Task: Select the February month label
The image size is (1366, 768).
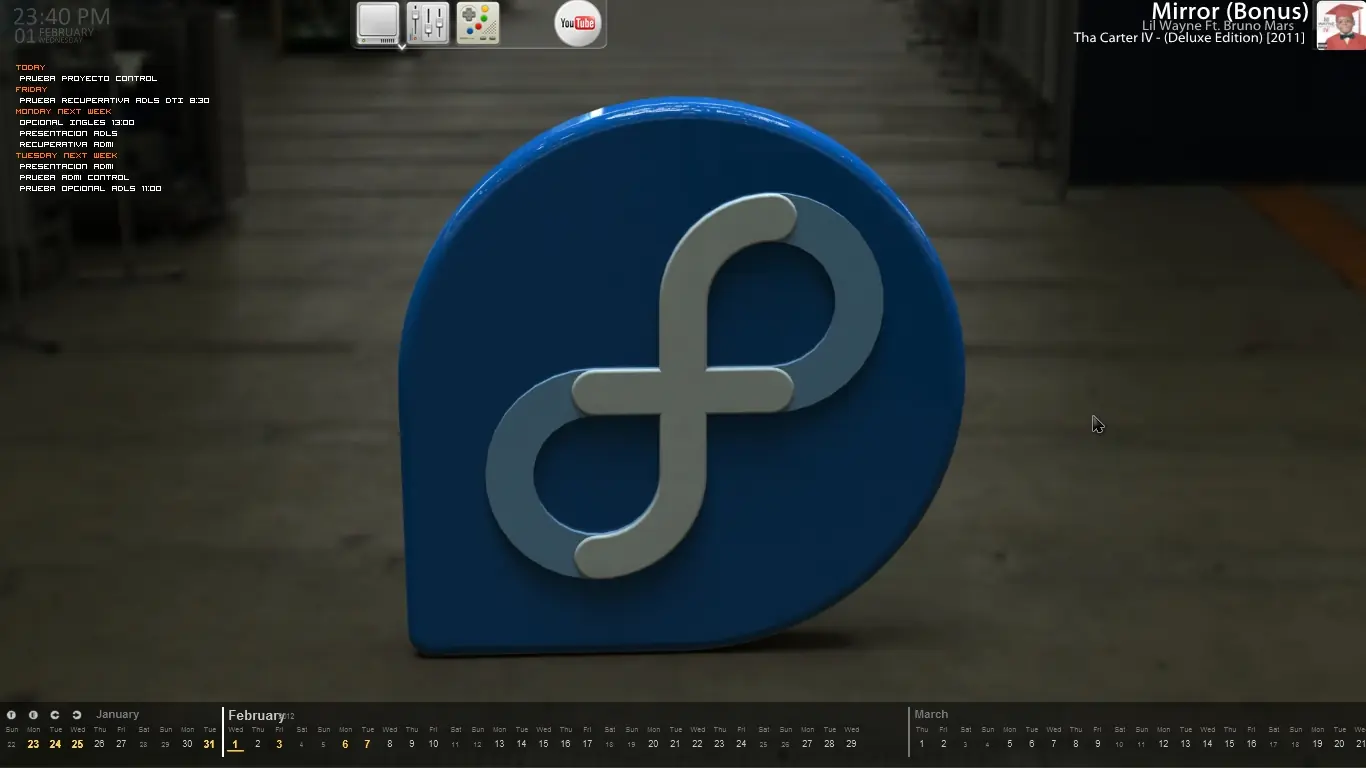Action: point(256,716)
